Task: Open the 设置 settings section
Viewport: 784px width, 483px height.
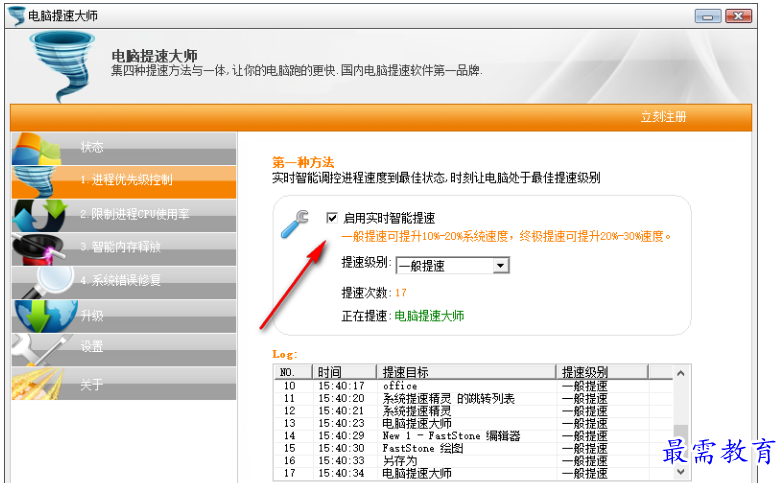Action: pyautogui.click(x=124, y=350)
